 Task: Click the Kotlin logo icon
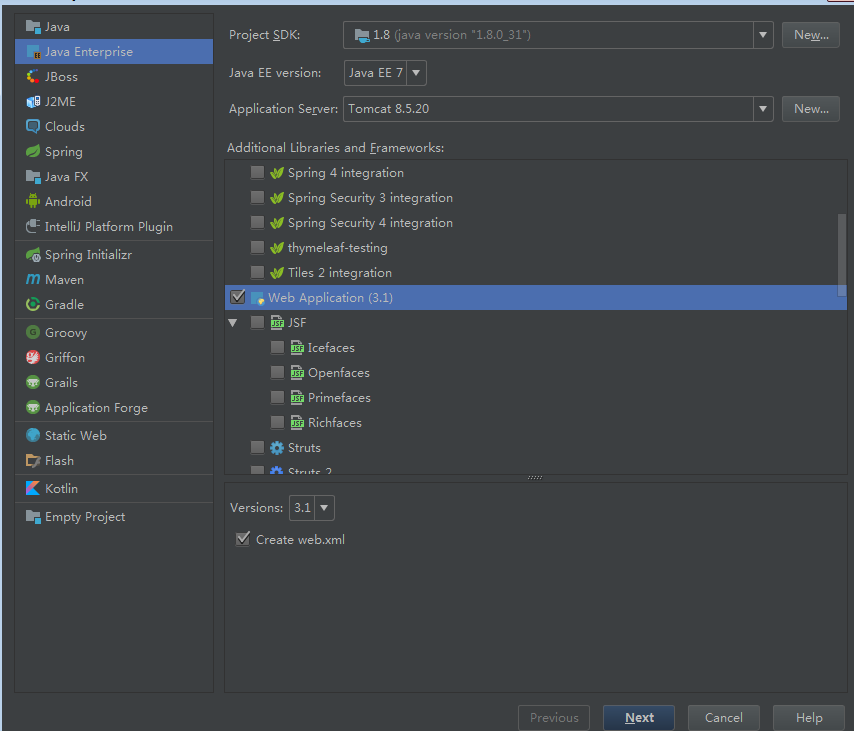click(33, 488)
